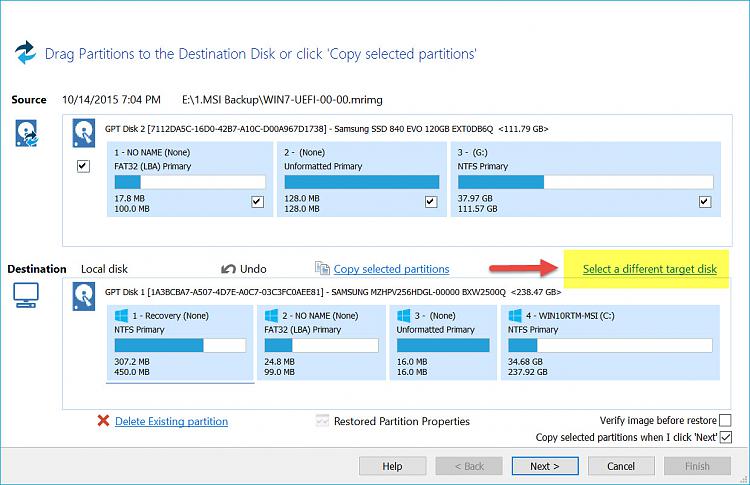Click the Undo arrow icon
This screenshot has height=485, width=750.
228,269
